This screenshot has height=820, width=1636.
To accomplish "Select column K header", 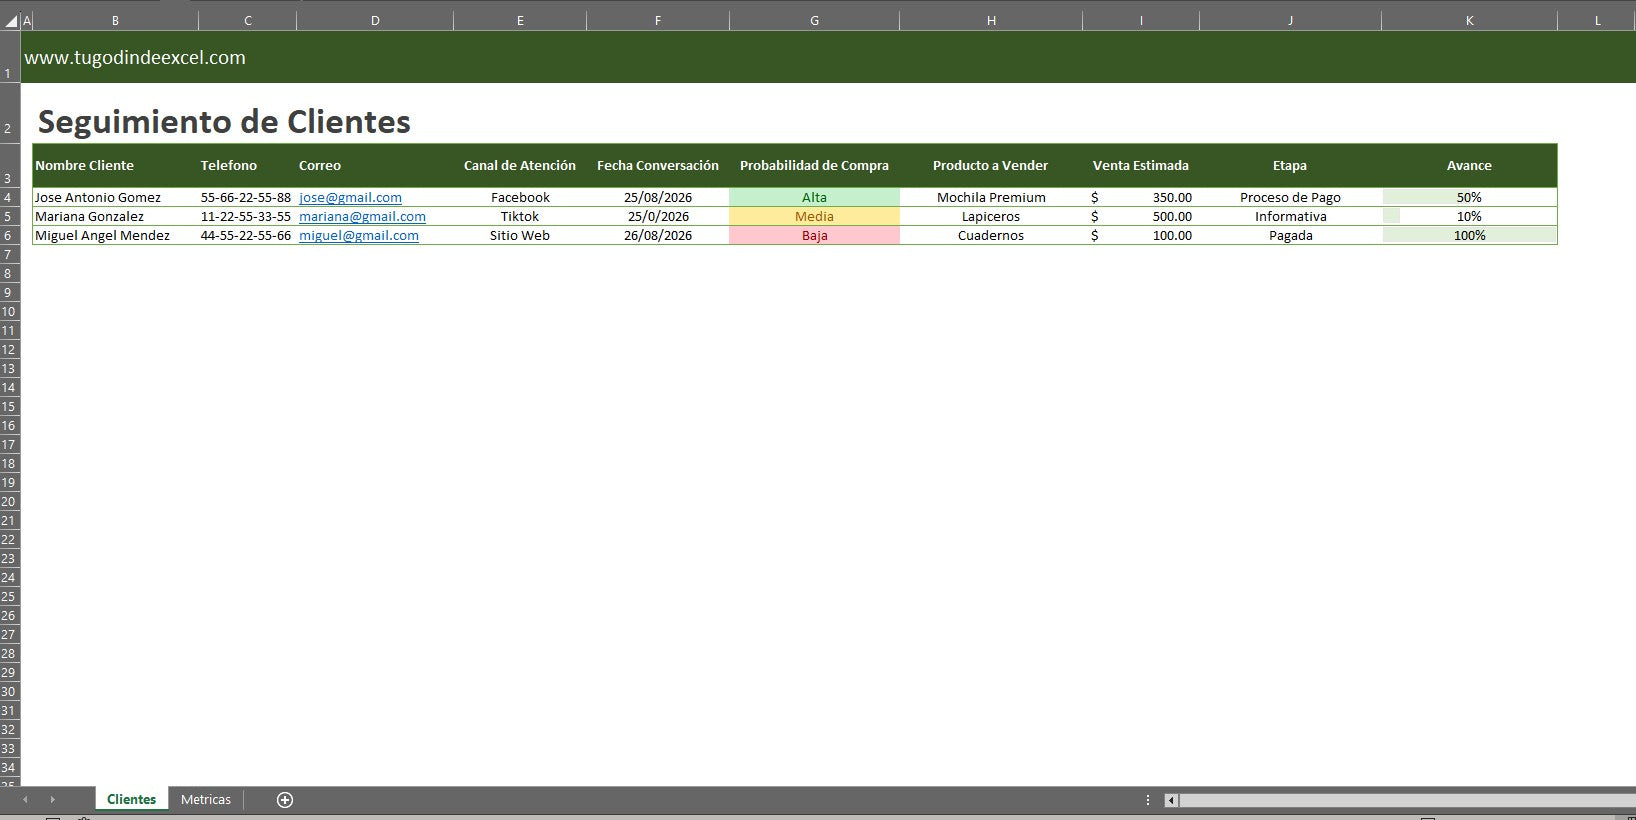I will [1469, 20].
